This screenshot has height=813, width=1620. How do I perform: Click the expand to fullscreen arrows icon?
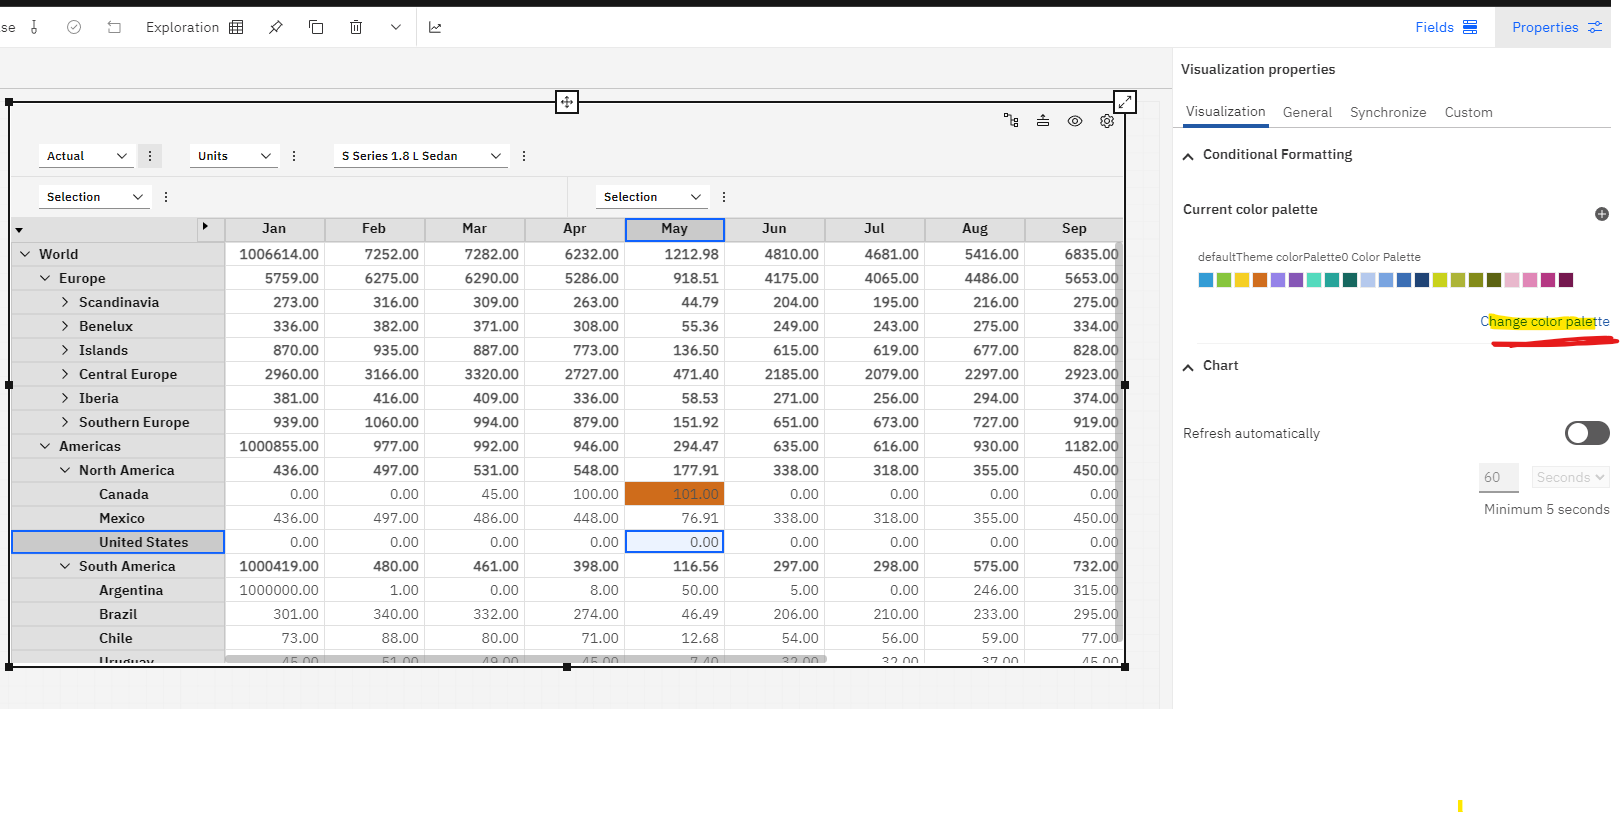1125,102
